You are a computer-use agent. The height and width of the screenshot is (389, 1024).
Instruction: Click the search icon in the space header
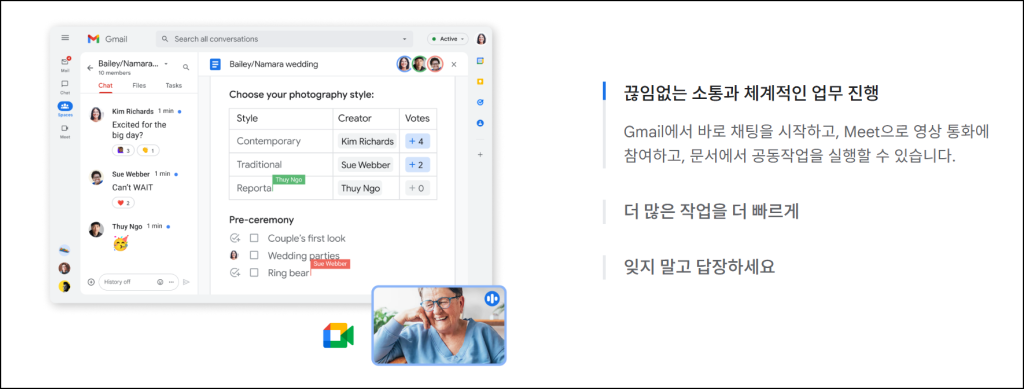[186, 67]
